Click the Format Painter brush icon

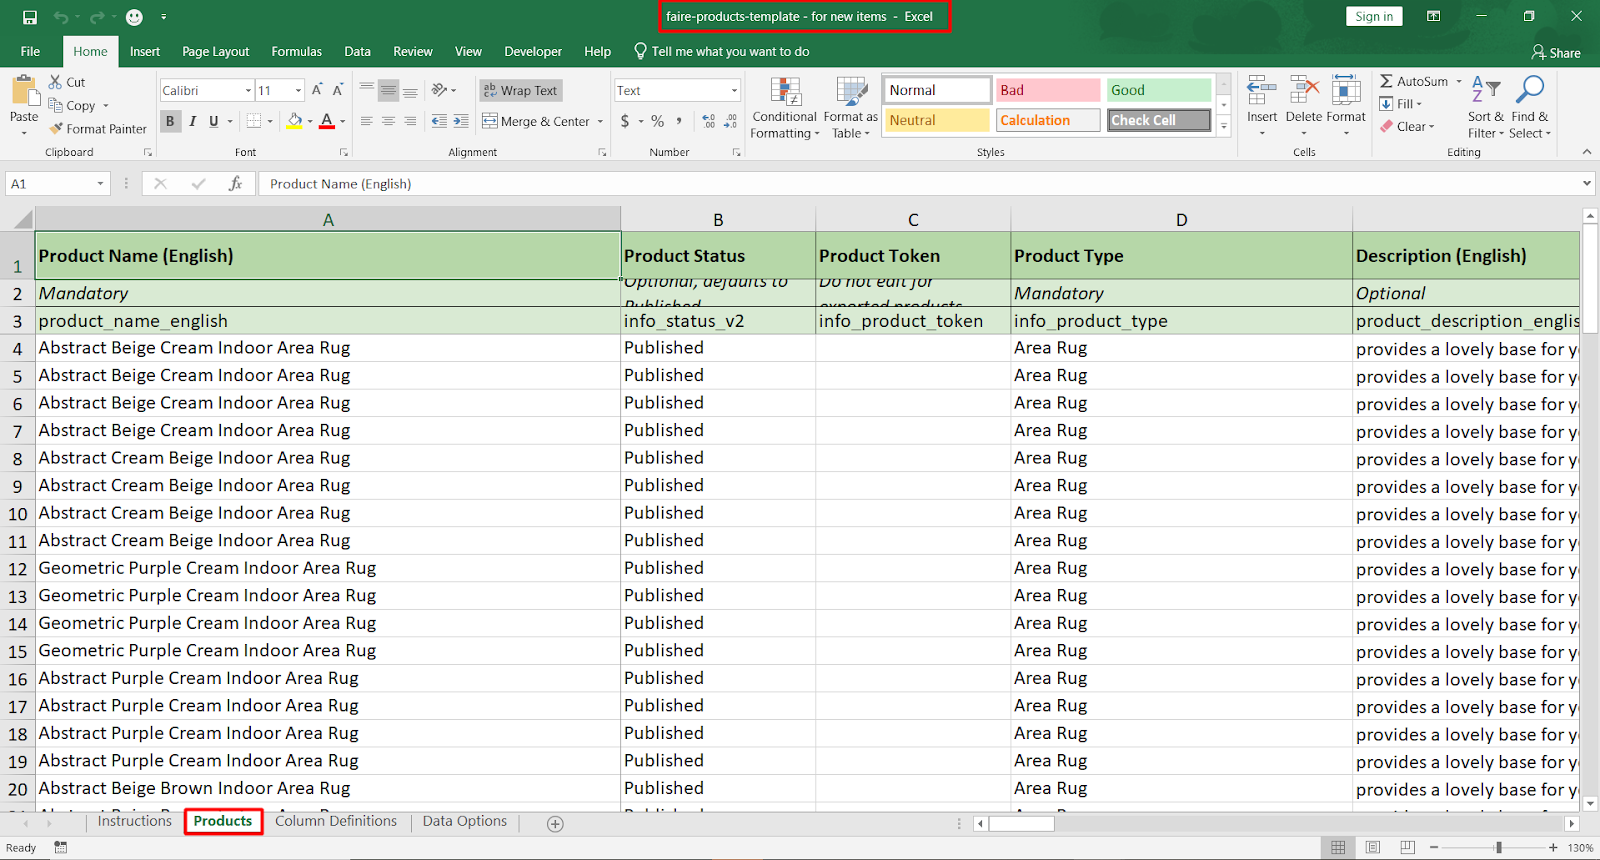[x=57, y=129]
